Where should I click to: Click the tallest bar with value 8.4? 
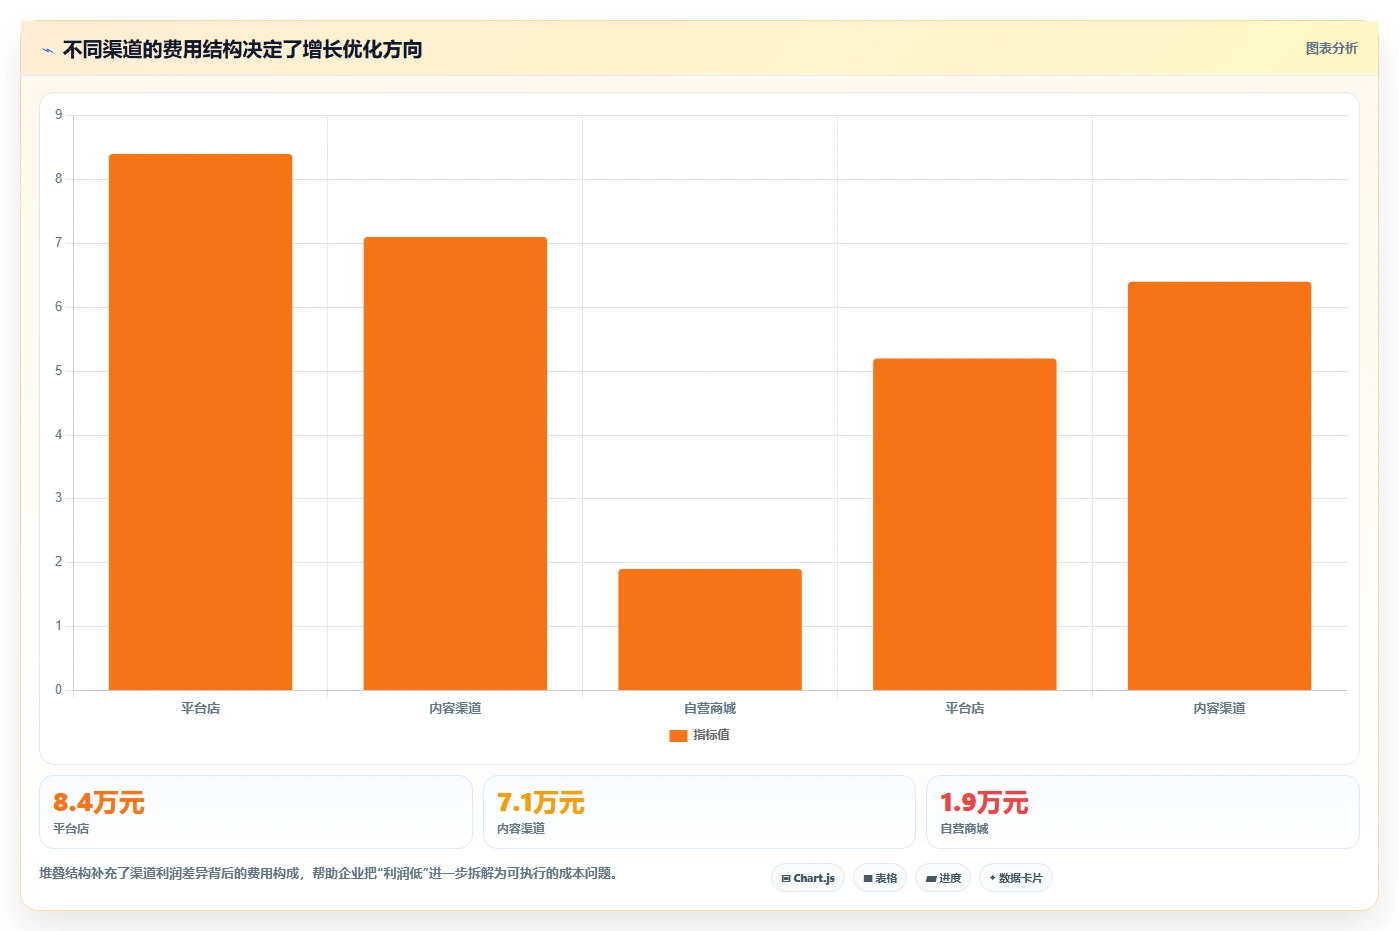coord(200,422)
